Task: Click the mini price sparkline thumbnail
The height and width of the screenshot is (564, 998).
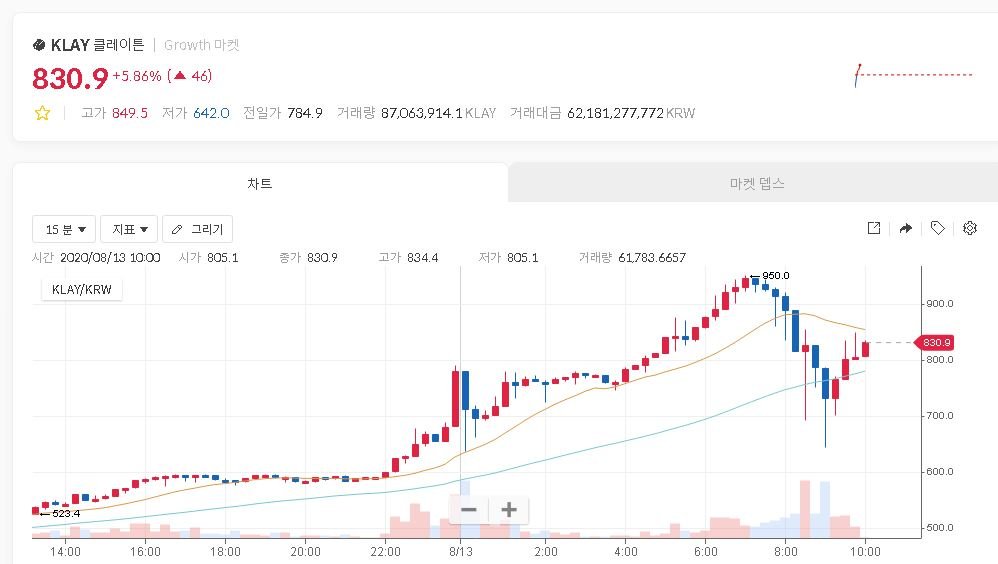Action: 912,75
